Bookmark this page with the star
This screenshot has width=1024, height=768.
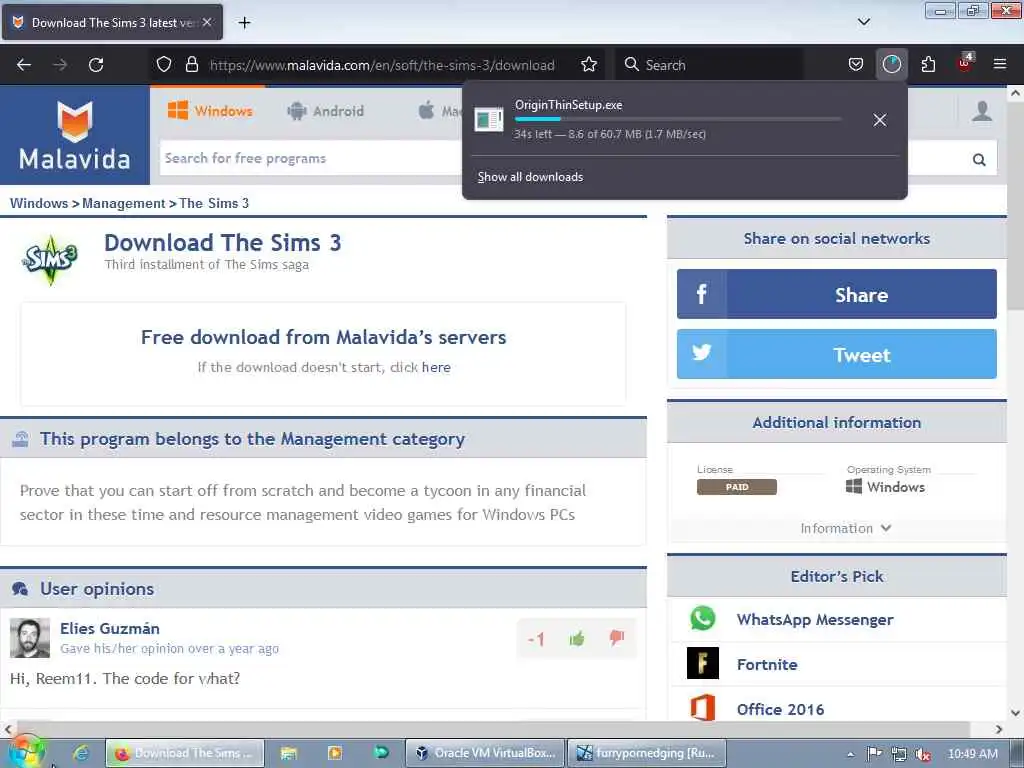(x=589, y=65)
